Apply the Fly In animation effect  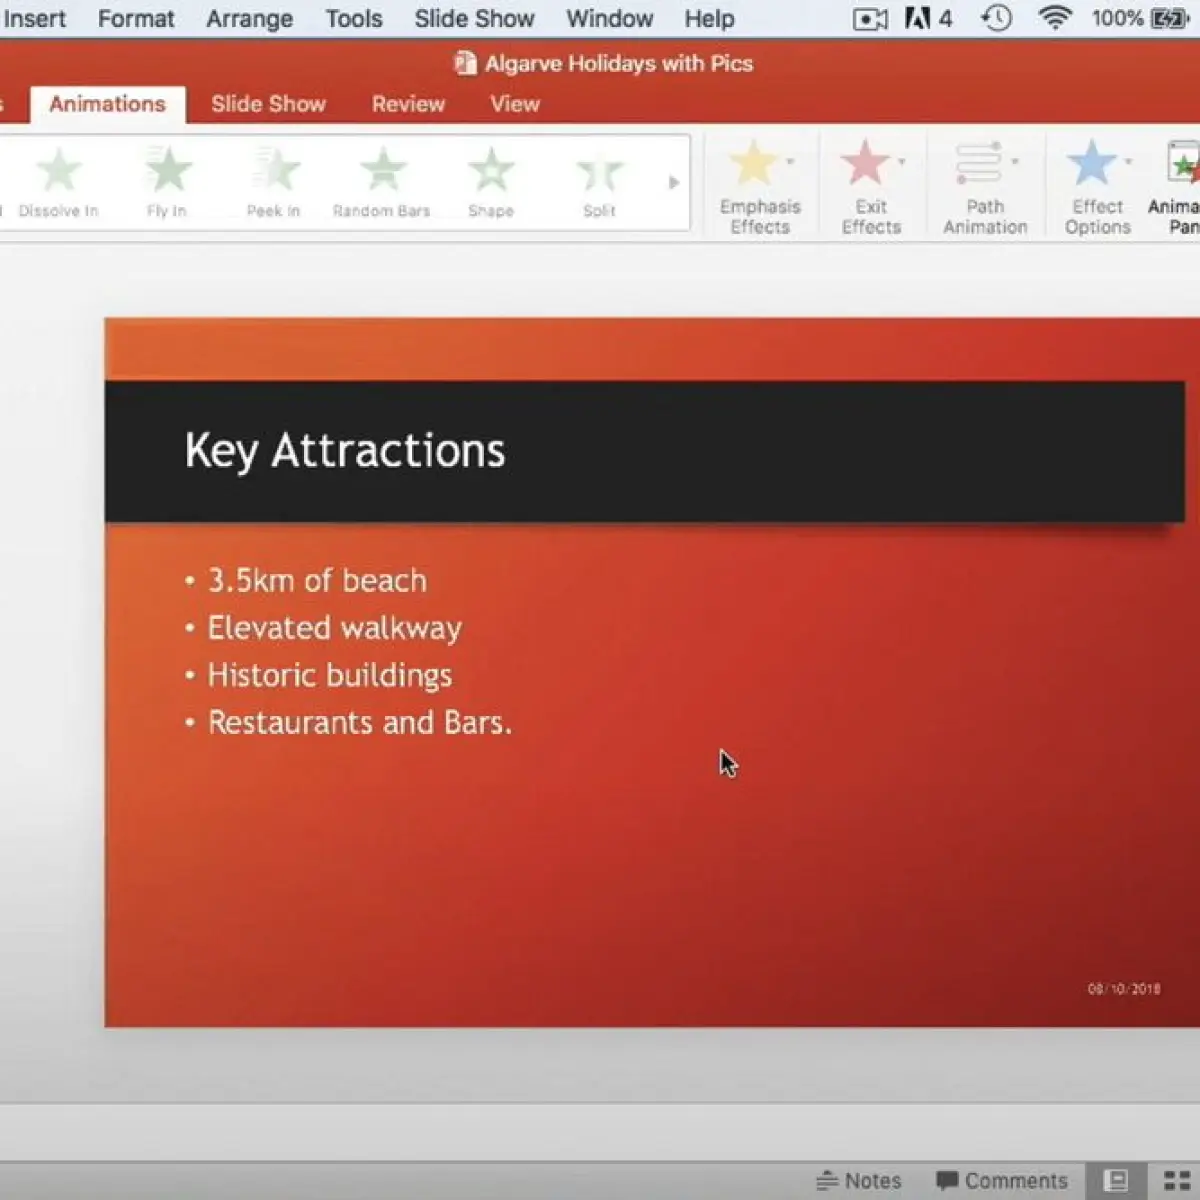(167, 182)
